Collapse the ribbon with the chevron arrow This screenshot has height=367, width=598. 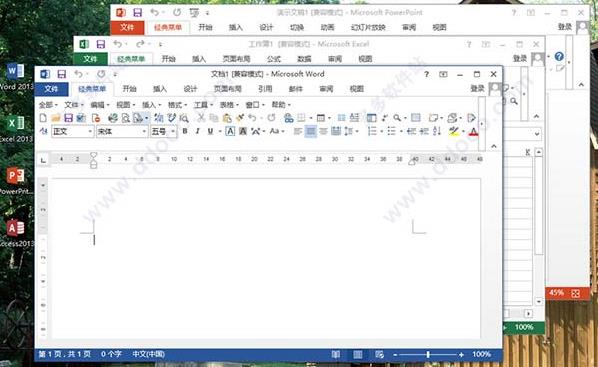[x=494, y=146]
